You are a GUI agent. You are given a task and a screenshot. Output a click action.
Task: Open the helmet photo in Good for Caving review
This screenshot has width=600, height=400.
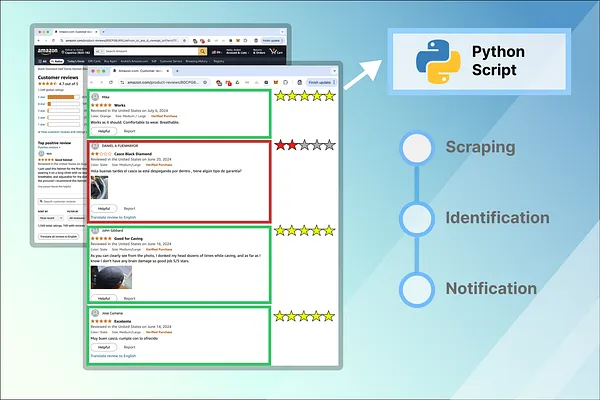click(x=111, y=277)
